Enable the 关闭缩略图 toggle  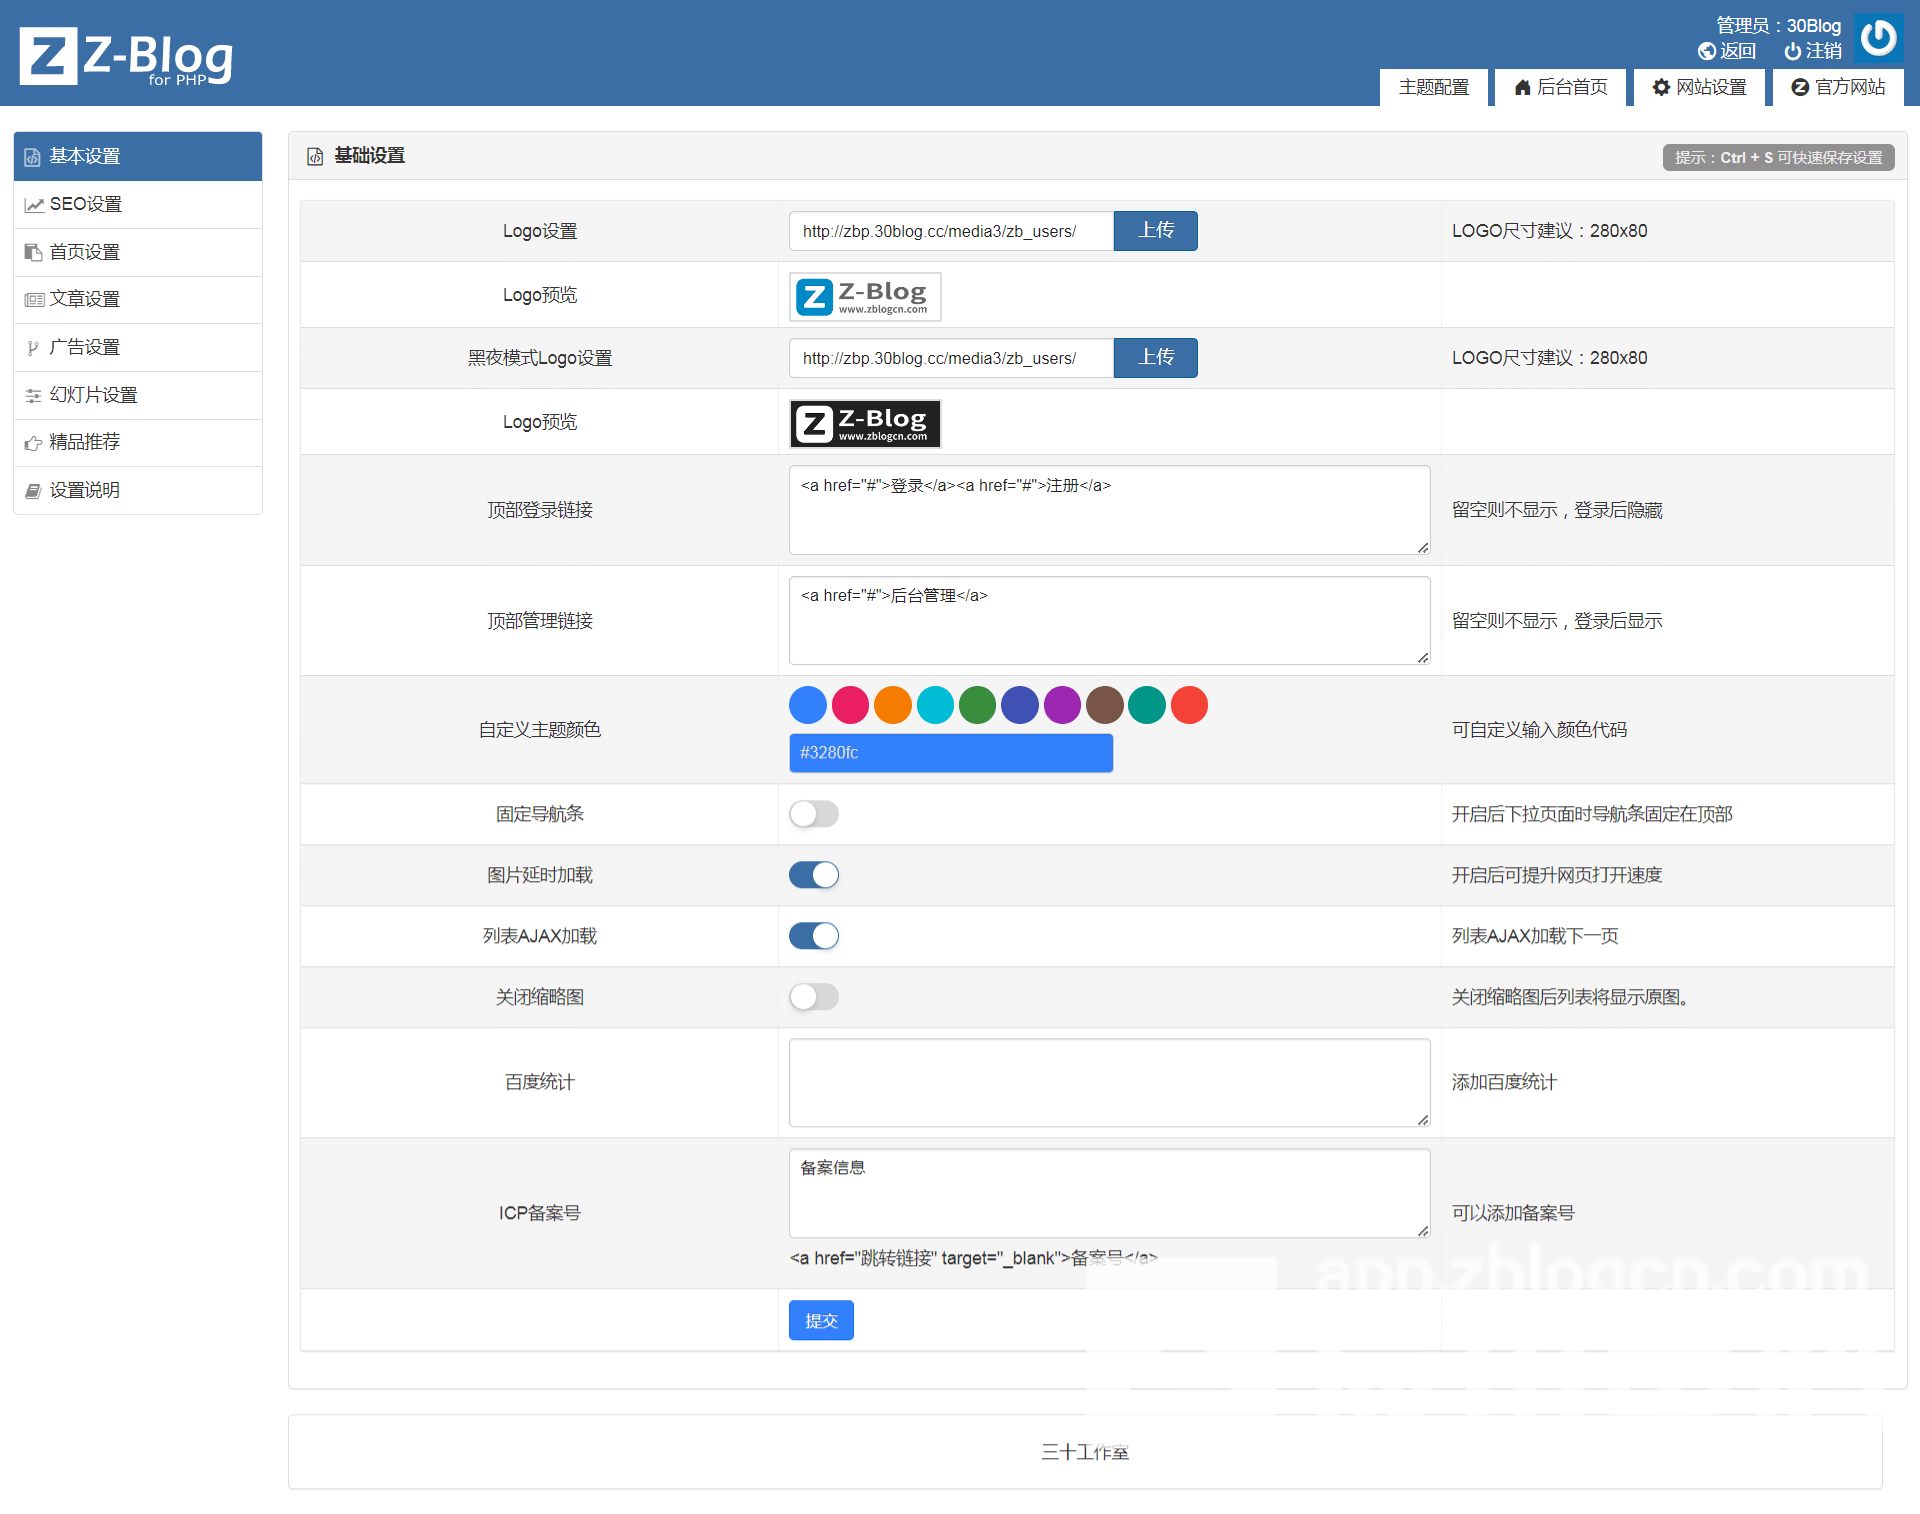[x=813, y=997]
